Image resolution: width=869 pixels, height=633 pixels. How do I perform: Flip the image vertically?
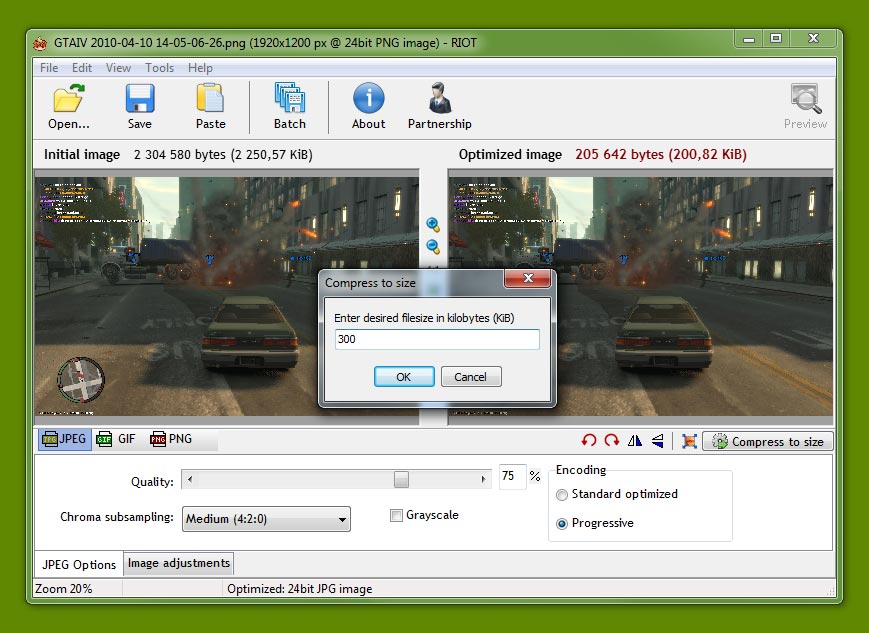coord(658,441)
